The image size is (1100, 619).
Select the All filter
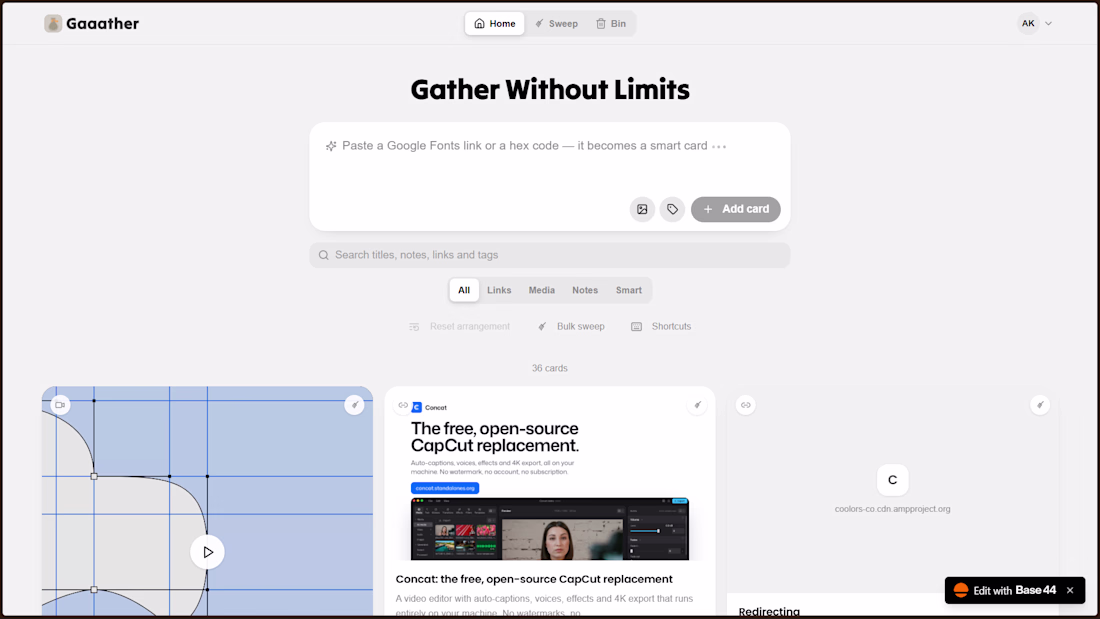tap(464, 290)
